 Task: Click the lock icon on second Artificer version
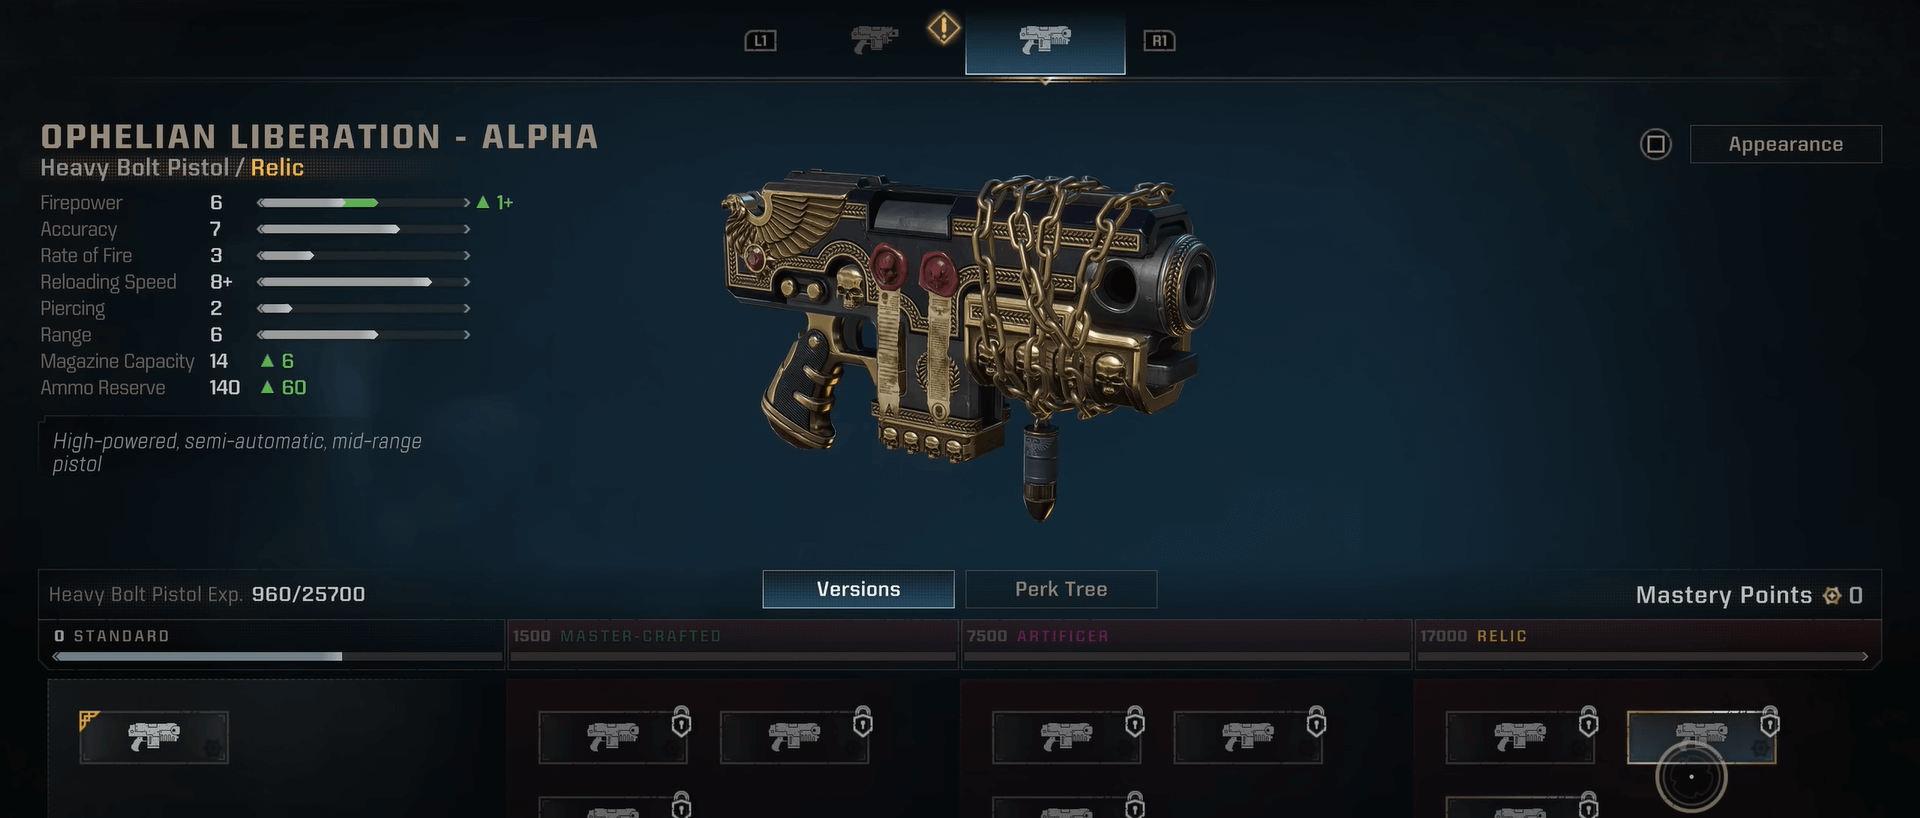[1316, 721]
